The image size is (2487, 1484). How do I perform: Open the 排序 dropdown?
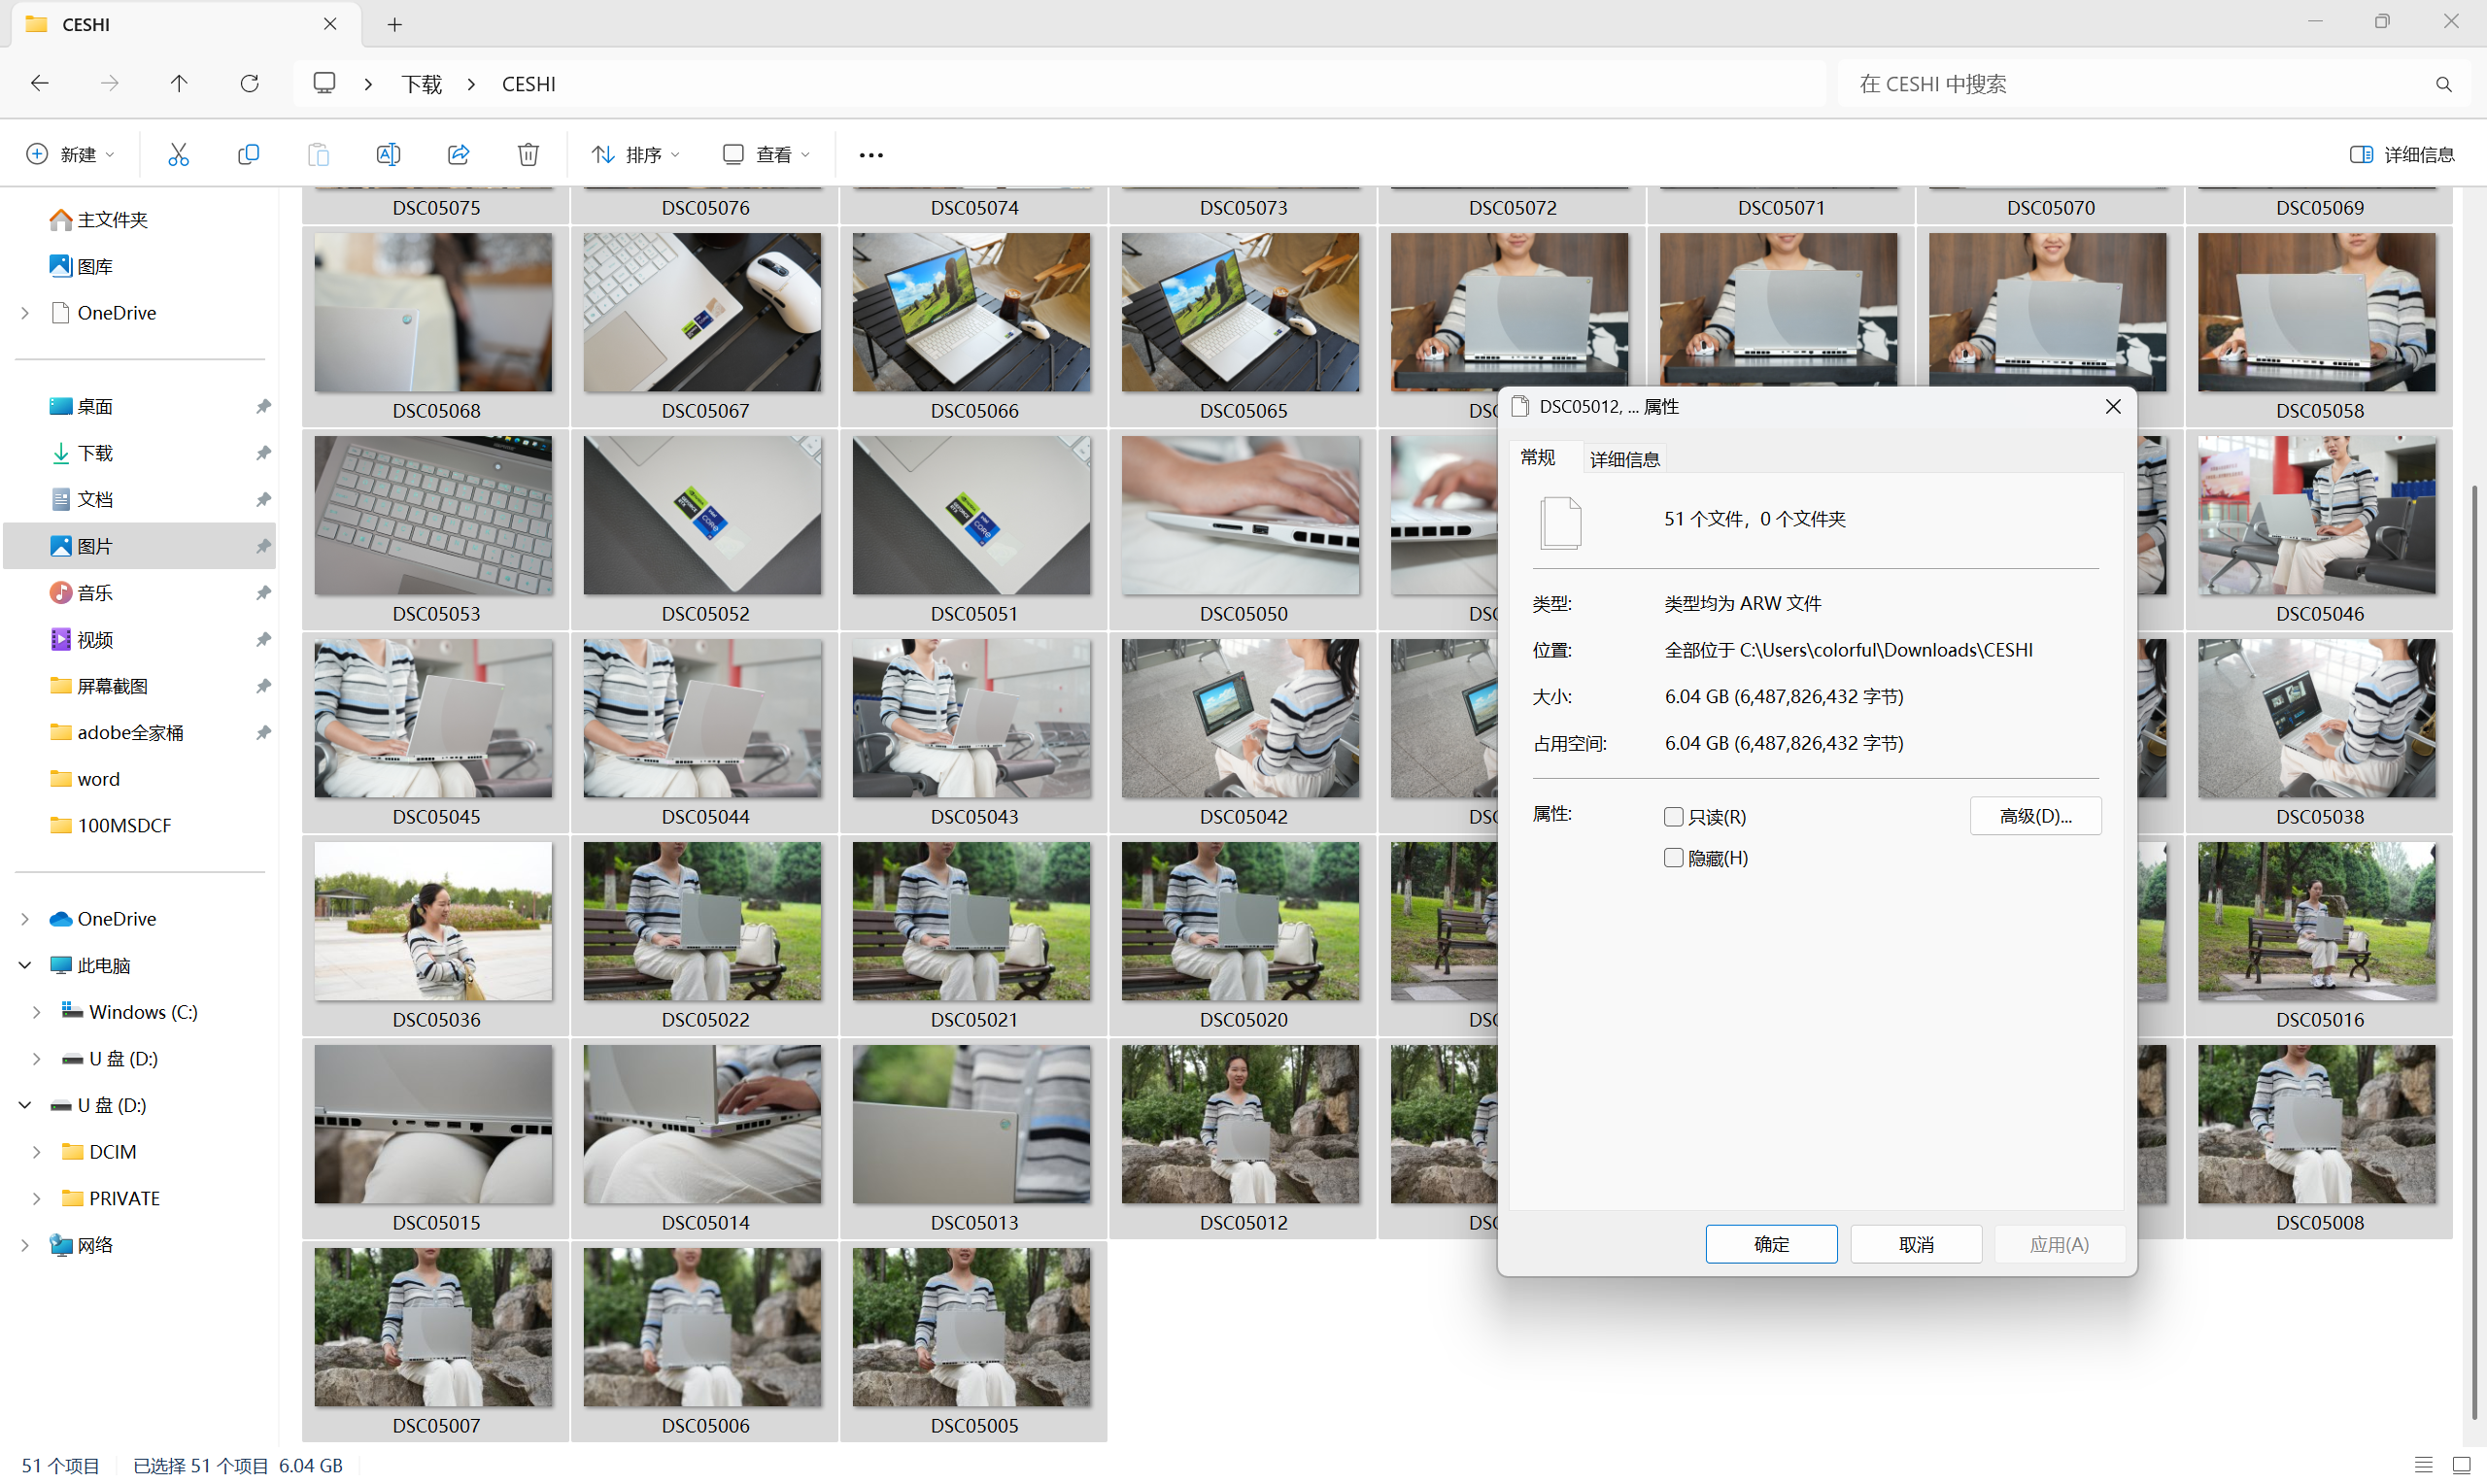(x=635, y=154)
